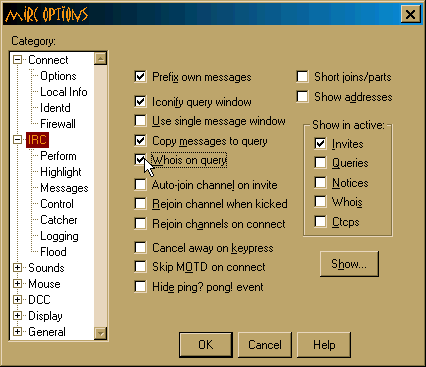426x367 pixels.
Task: Open Flood settings
Action: pyautogui.click(x=53, y=252)
